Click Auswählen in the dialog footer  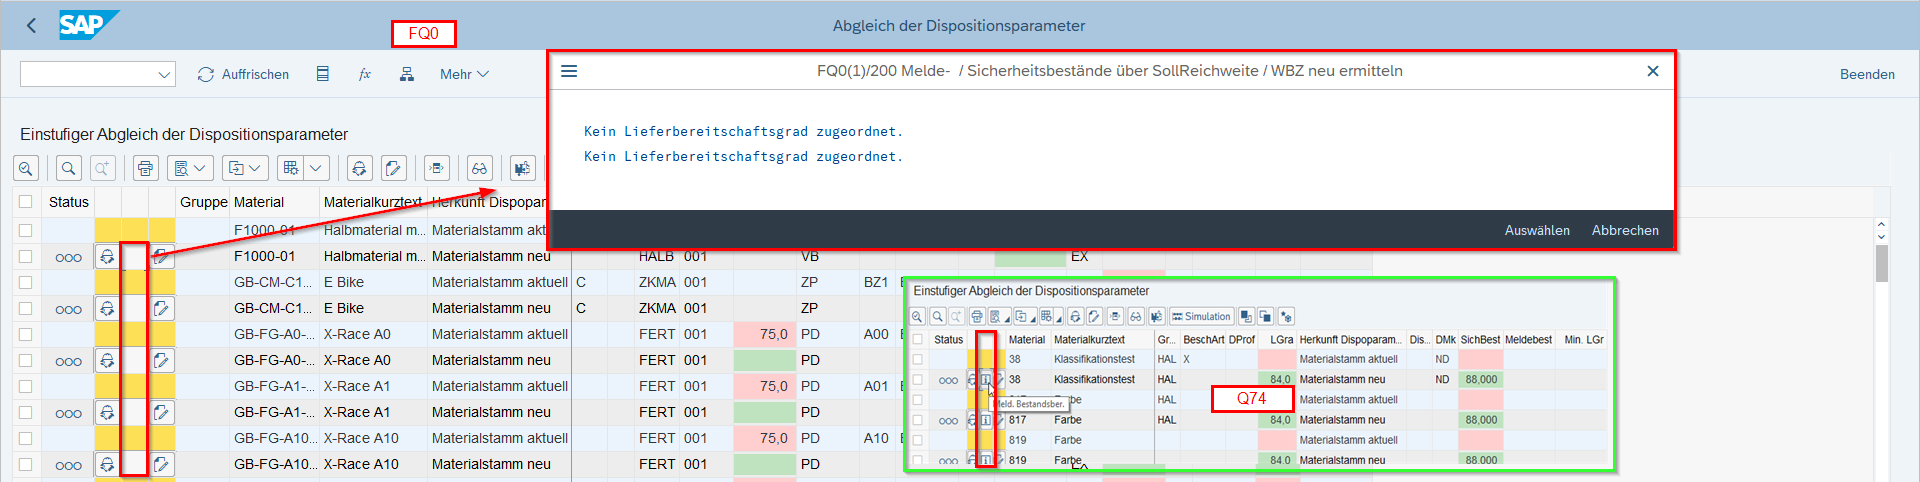[x=1537, y=230]
